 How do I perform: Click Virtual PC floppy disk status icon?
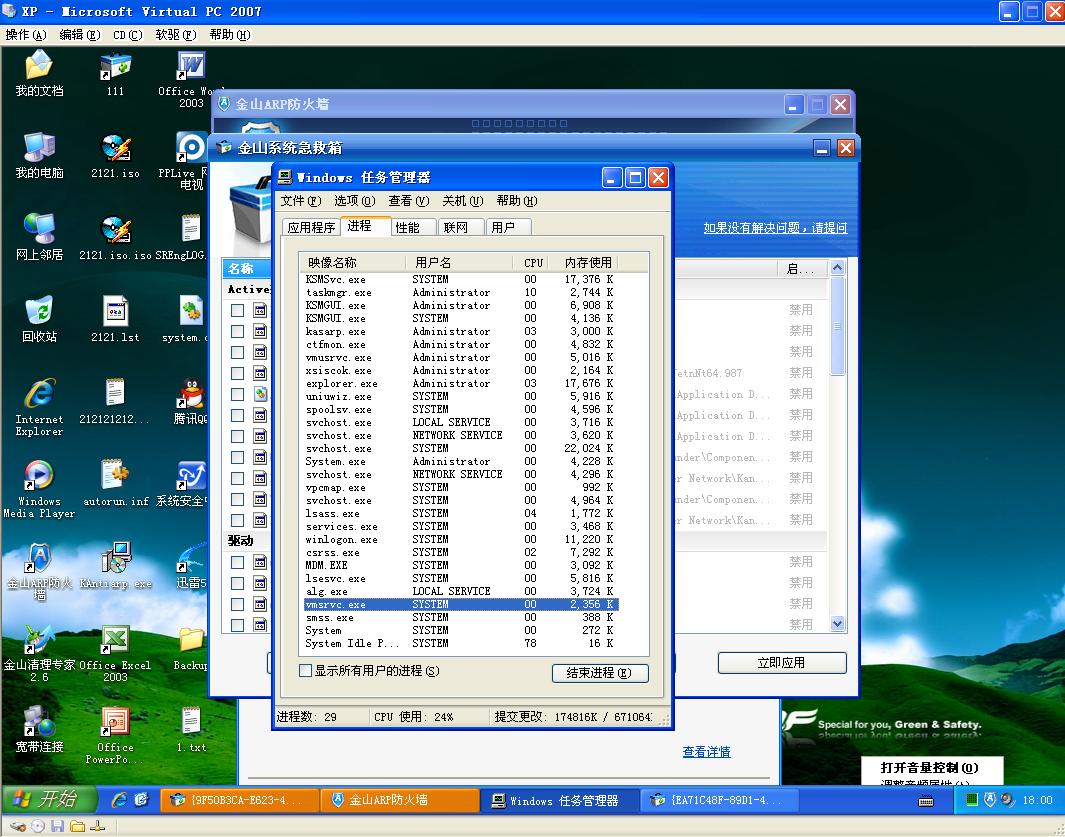58,826
